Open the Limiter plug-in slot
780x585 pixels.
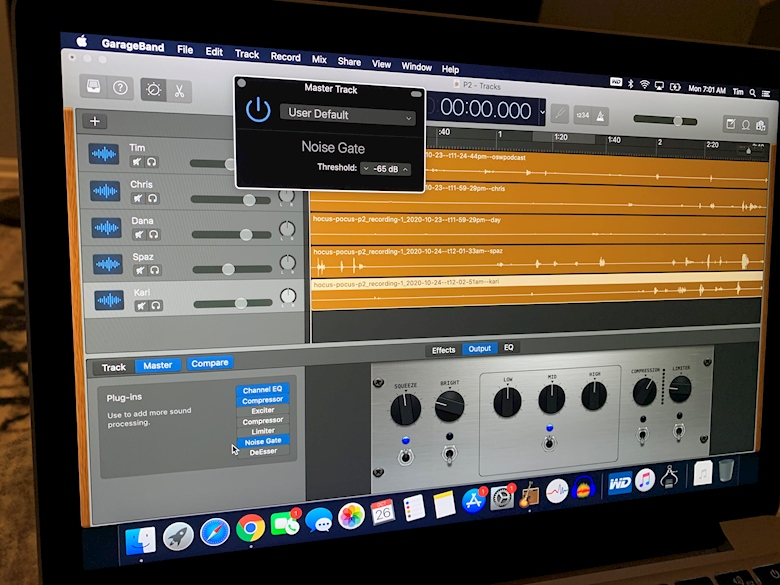click(x=263, y=431)
